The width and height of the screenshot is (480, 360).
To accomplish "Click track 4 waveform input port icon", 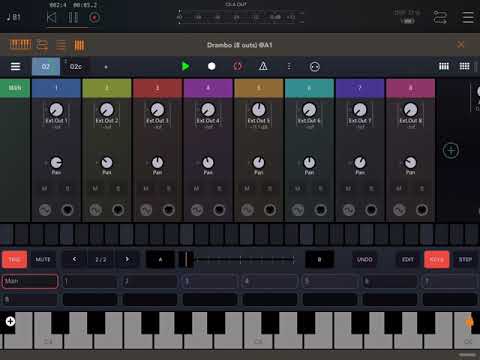I will click(x=197, y=210).
